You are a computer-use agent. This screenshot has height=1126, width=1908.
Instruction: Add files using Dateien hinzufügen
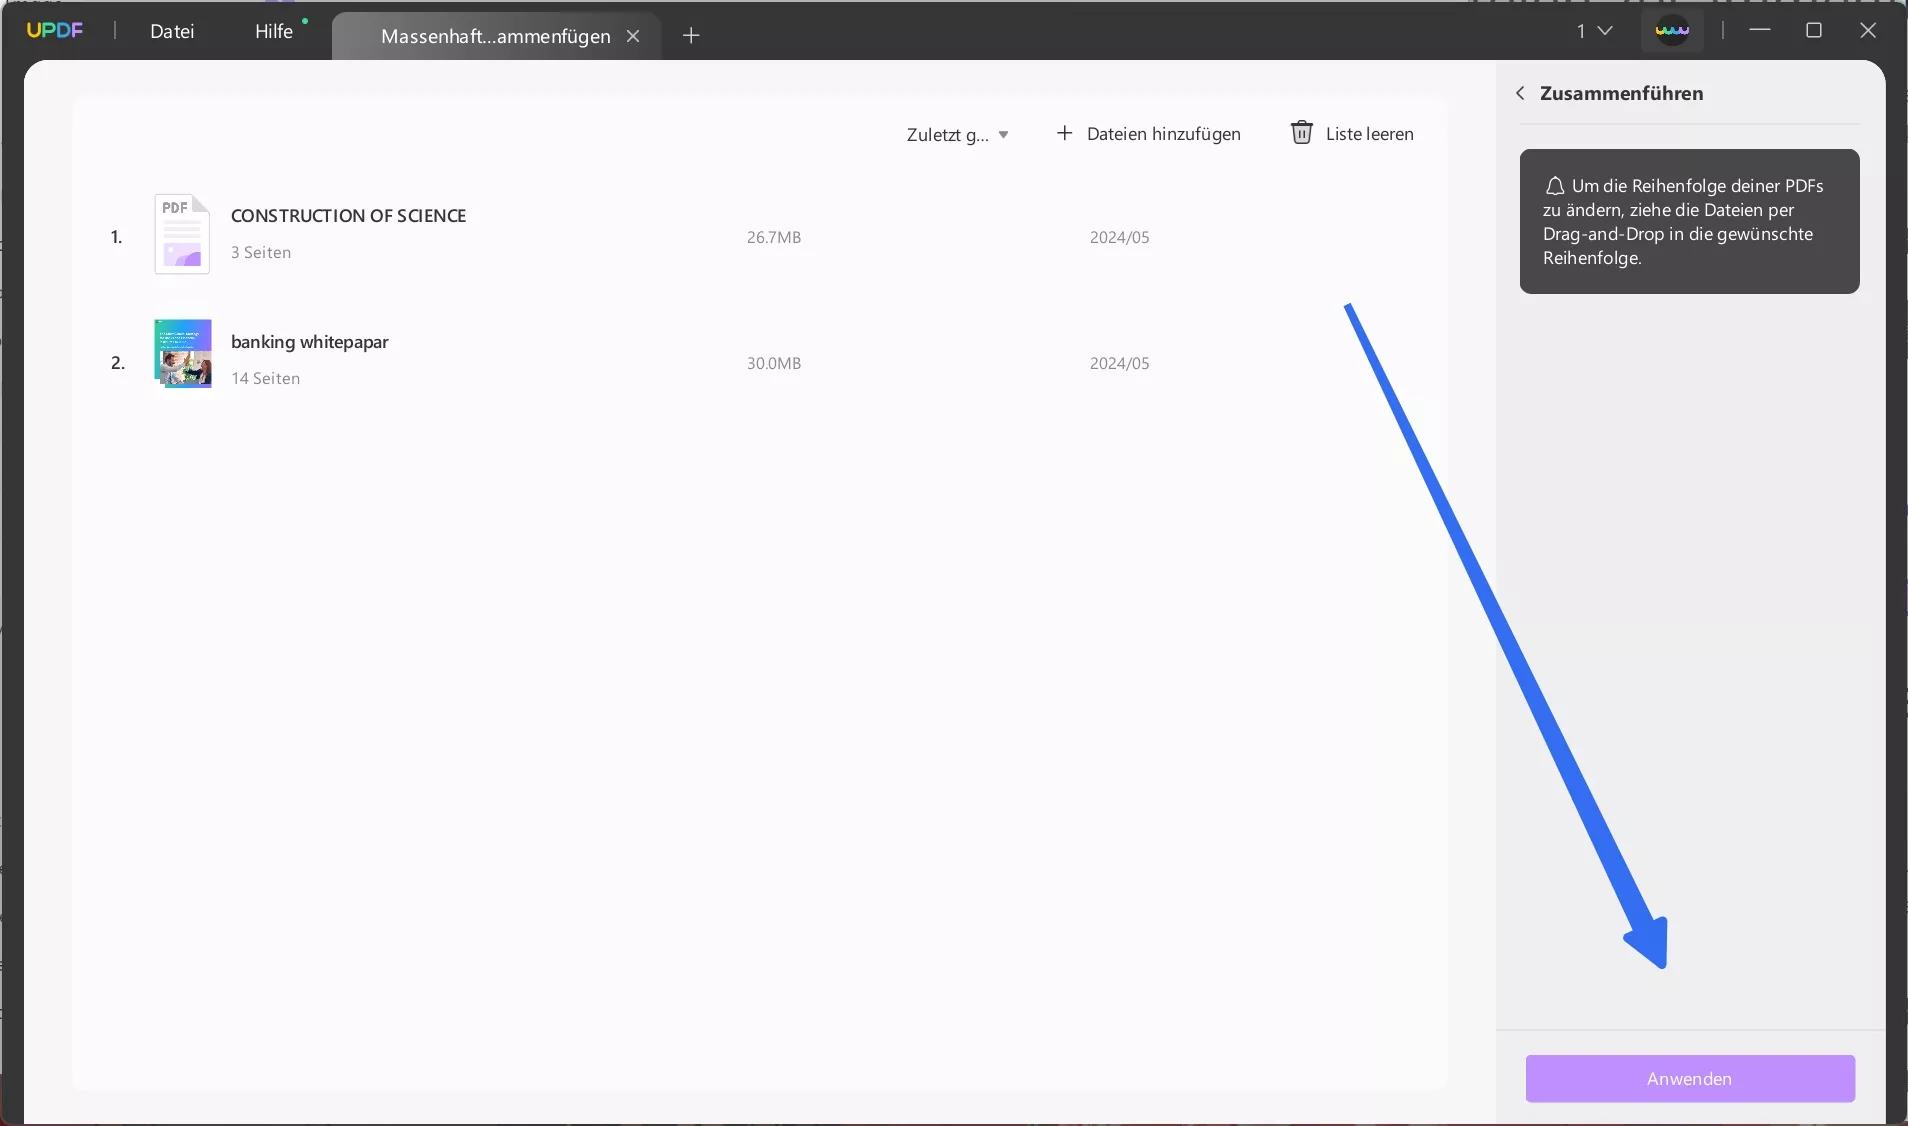1164,133
